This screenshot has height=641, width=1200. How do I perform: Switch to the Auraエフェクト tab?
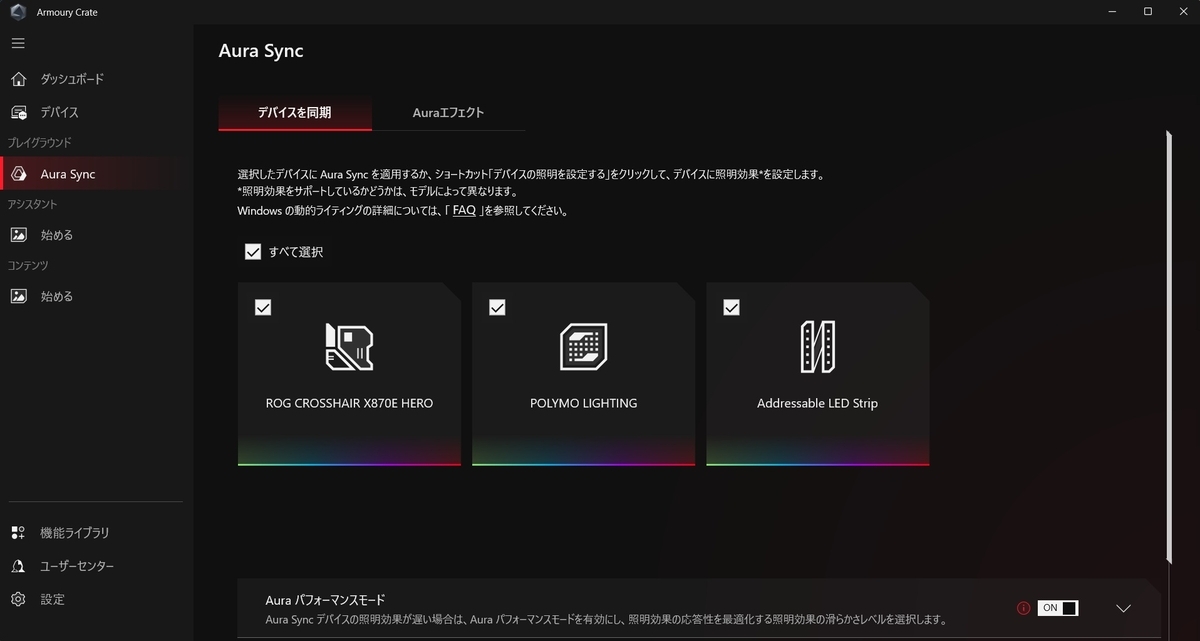click(x=448, y=113)
